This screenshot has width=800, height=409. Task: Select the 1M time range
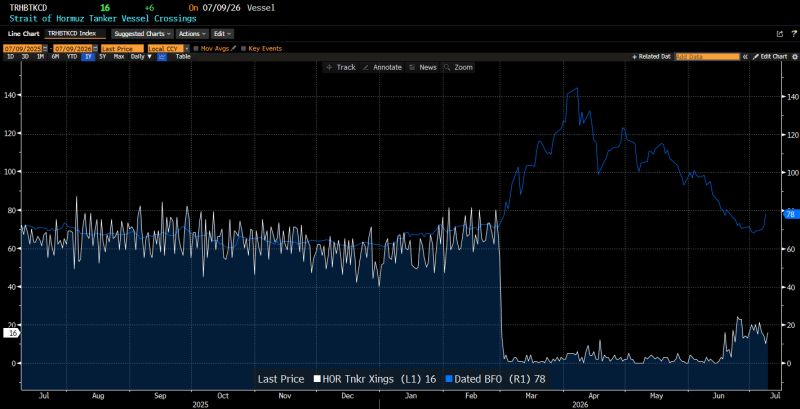click(x=40, y=57)
